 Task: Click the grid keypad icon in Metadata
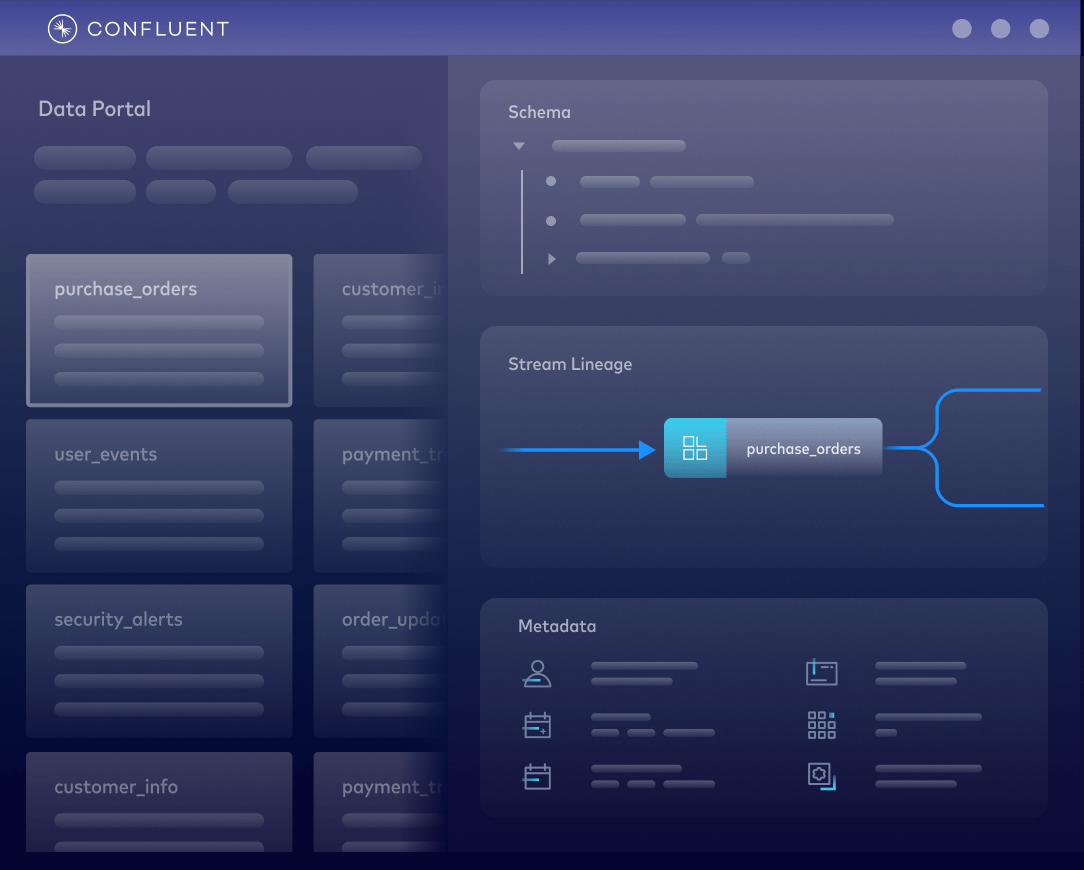(821, 724)
